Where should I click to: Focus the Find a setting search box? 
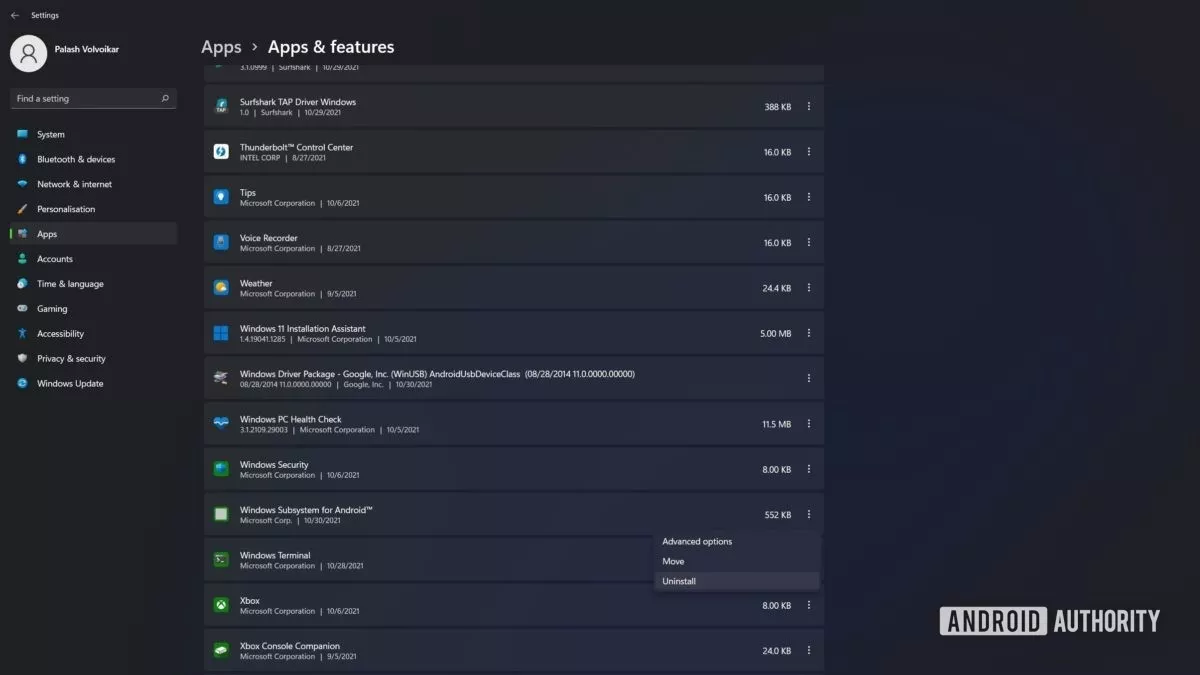[93, 98]
